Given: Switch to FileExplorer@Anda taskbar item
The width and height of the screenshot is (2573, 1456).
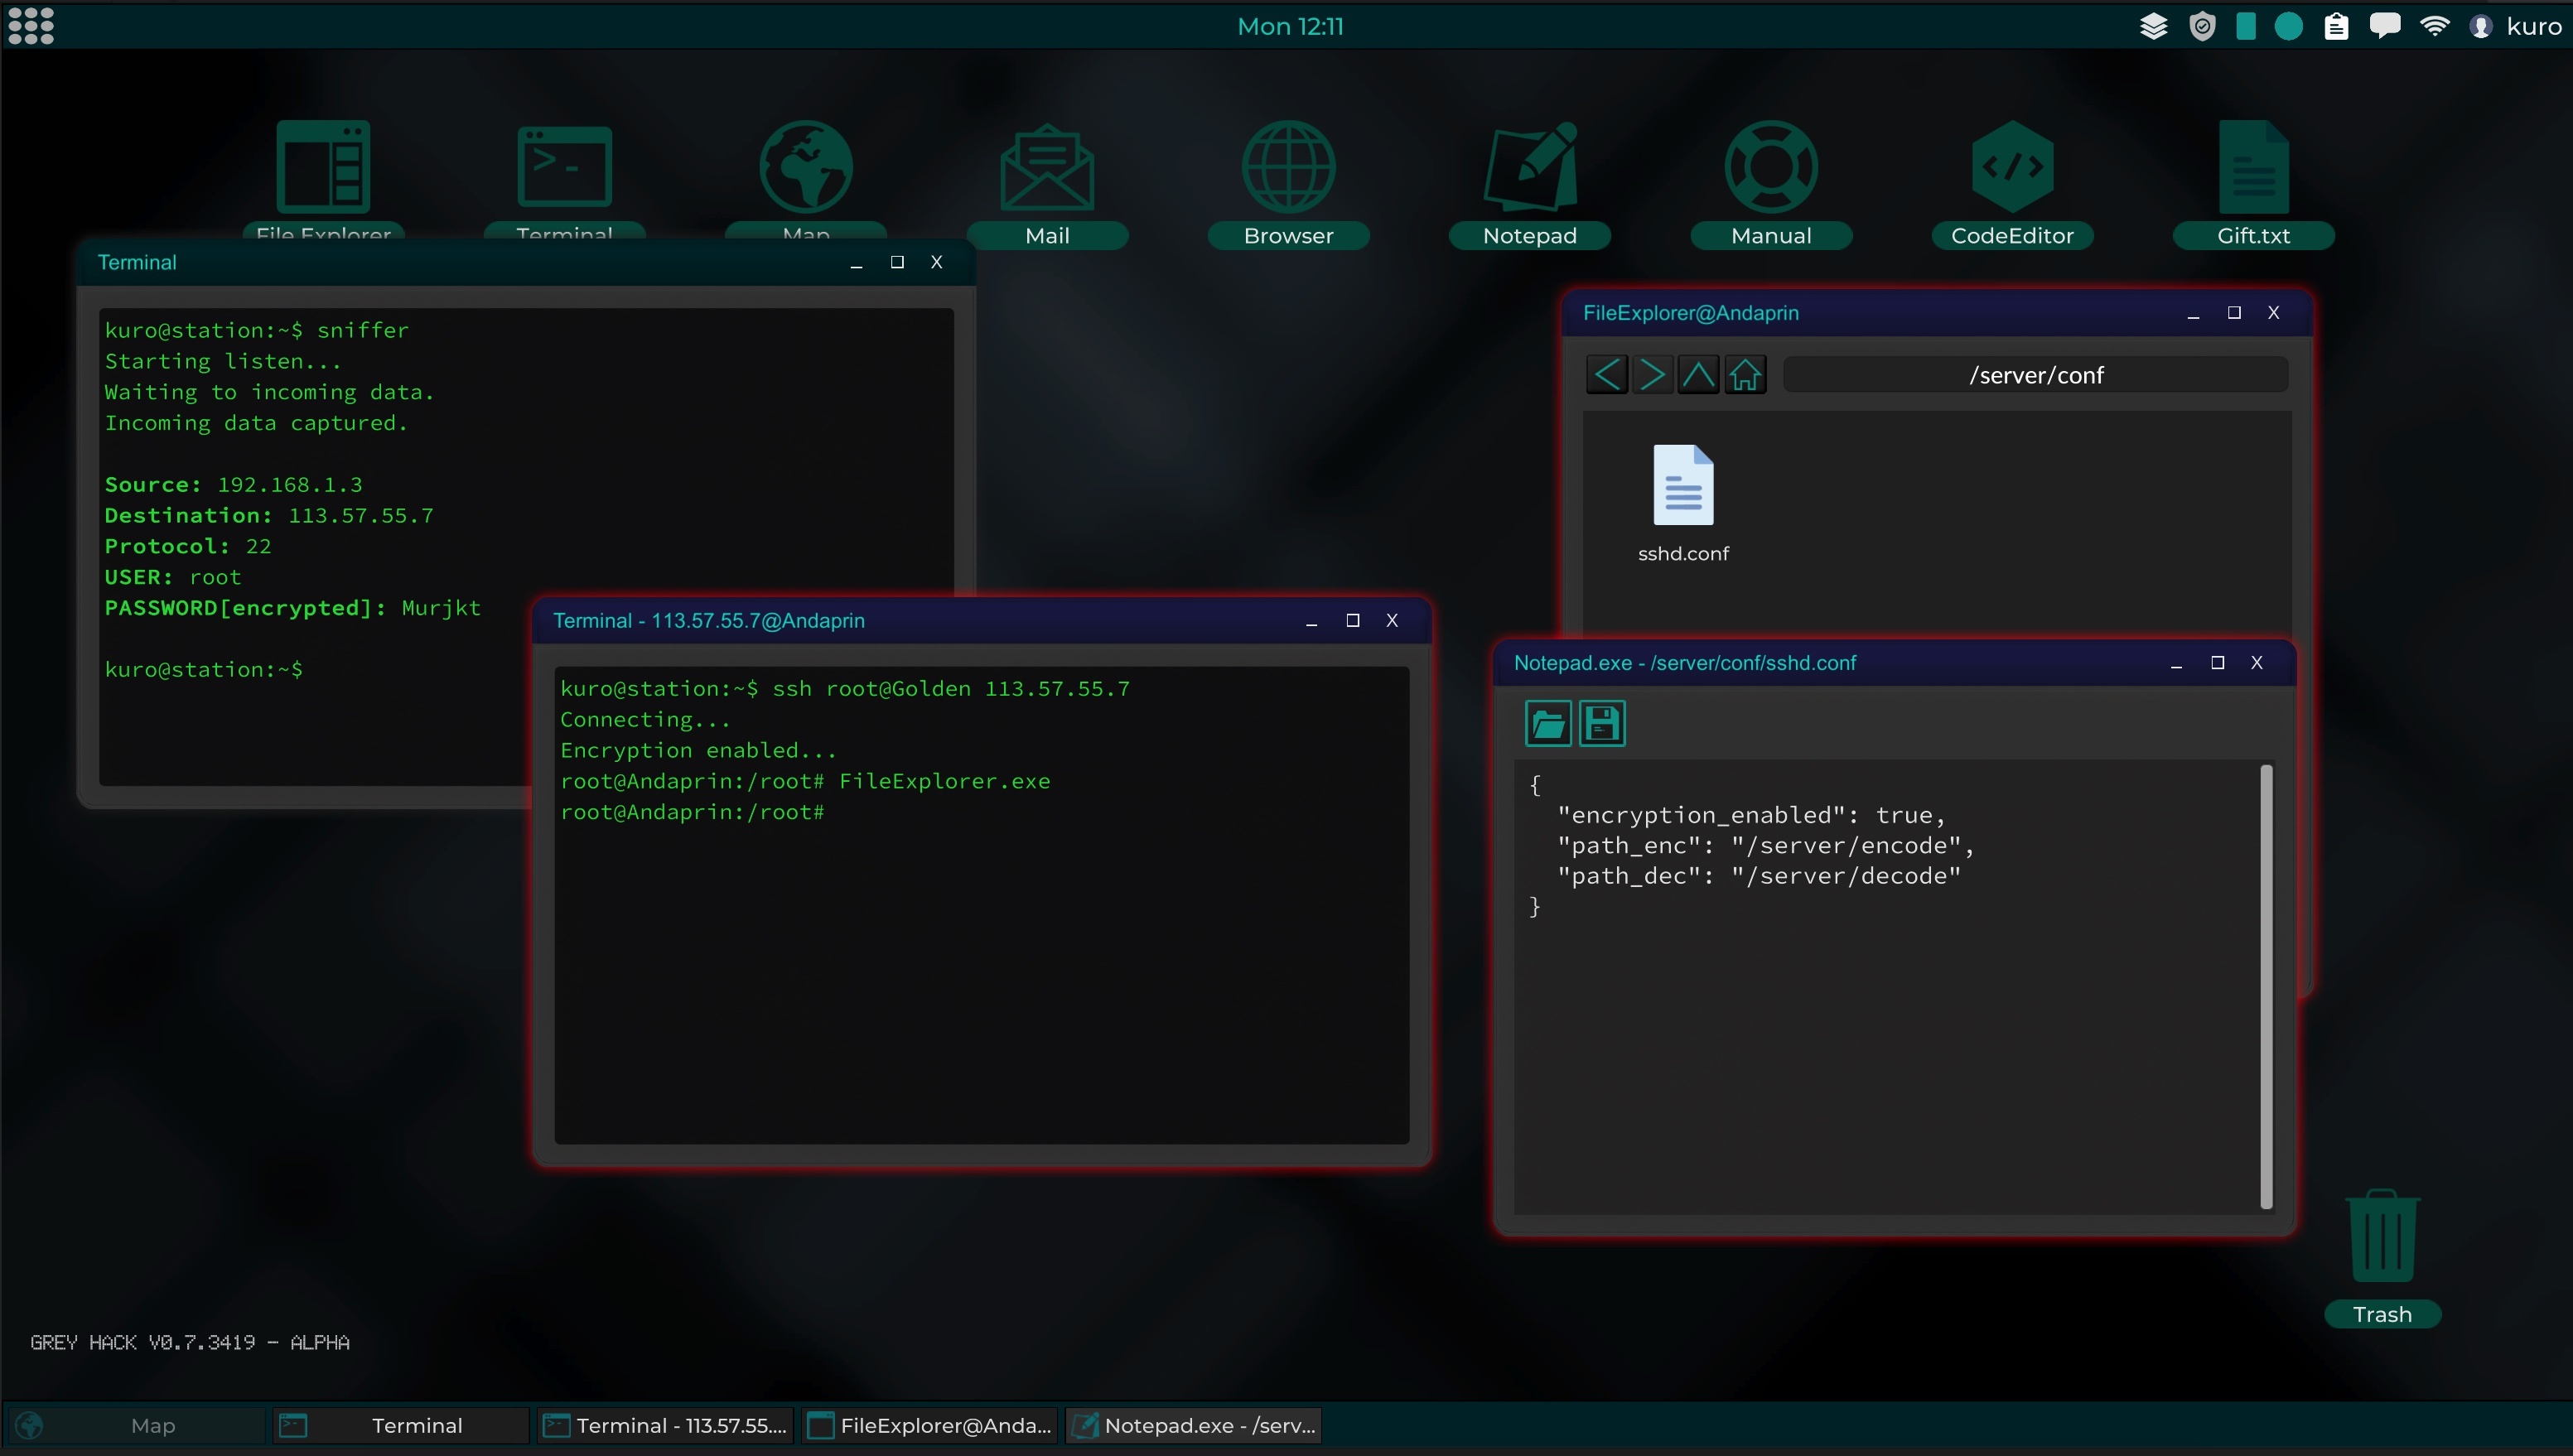Looking at the screenshot, I should pyautogui.click(x=929, y=1425).
